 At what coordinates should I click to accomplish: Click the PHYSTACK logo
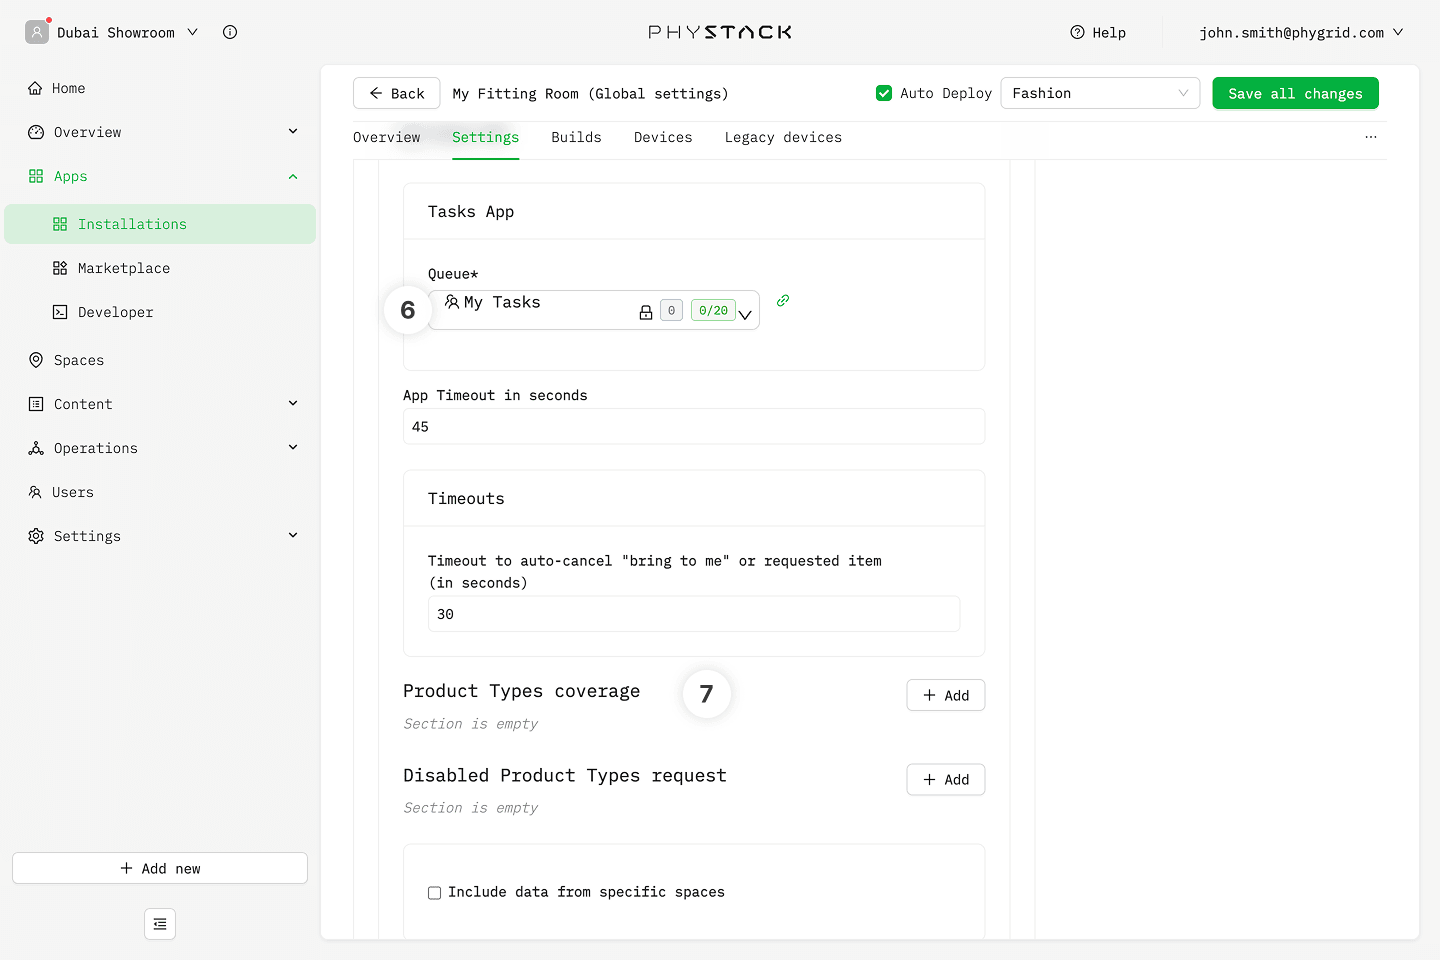720,32
